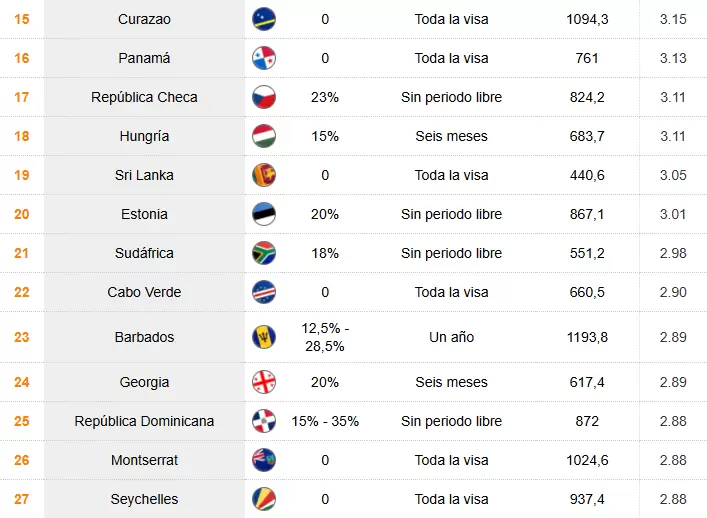The height and width of the screenshot is (518, 707).
Task: Click the Cabo Verde flag icon
Action: (x=264, y=292)
